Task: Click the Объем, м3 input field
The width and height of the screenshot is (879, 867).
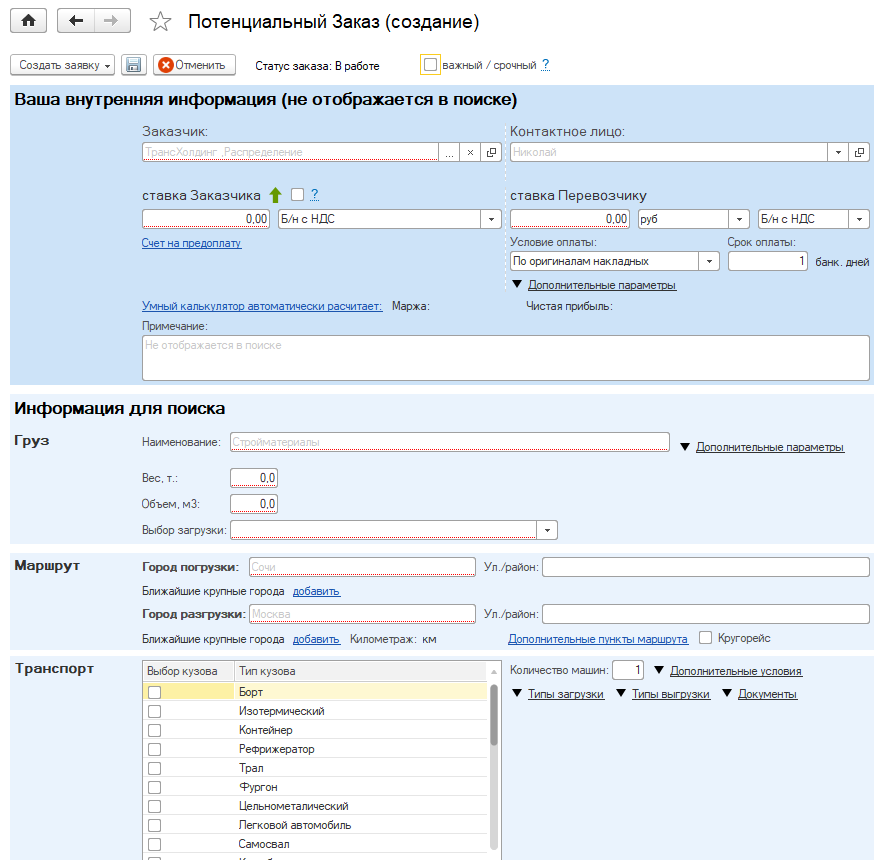Action: tap(254, 504)
